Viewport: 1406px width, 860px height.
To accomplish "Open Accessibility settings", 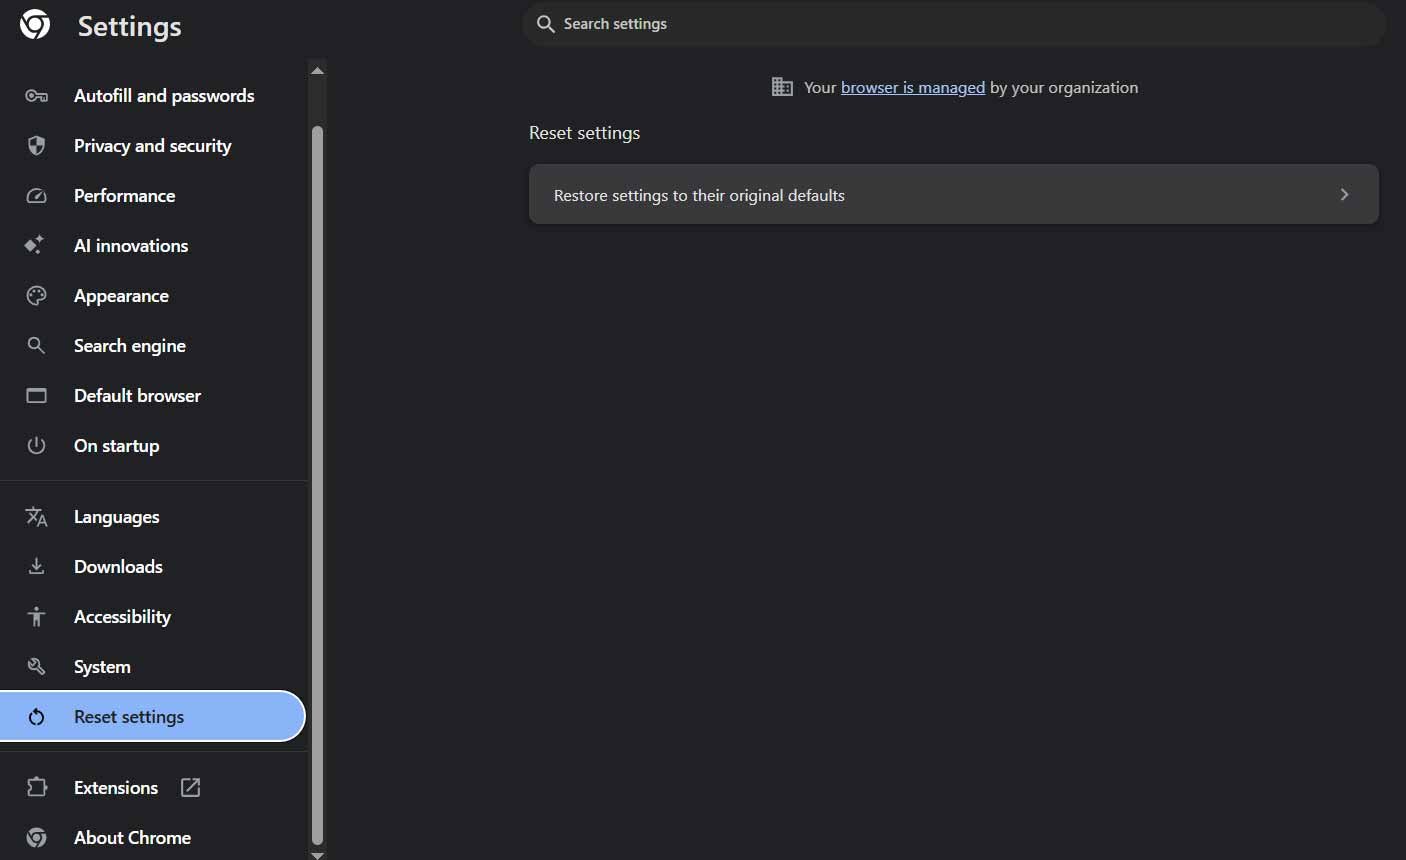I will tap(153, 617).
